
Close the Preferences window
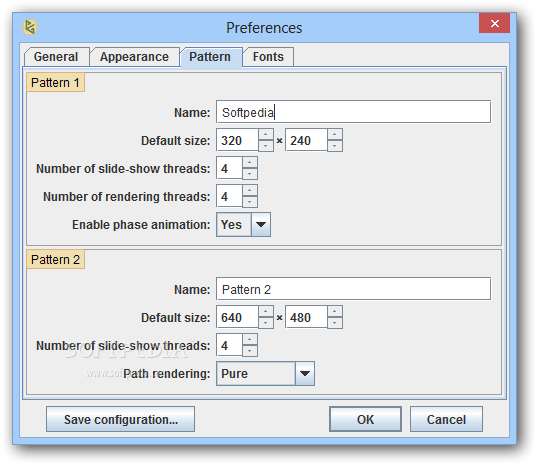pyautogui.click(x=495, y=23)
